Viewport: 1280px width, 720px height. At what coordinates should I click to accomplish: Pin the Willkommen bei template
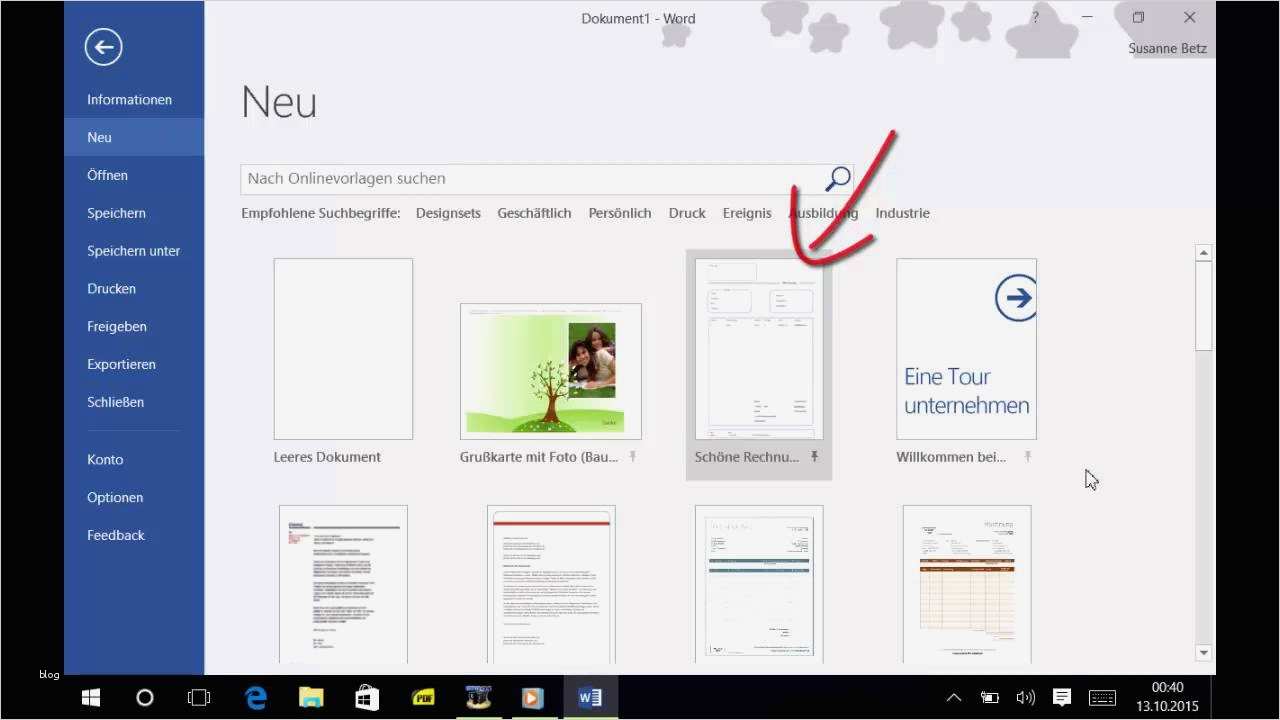1027,456
